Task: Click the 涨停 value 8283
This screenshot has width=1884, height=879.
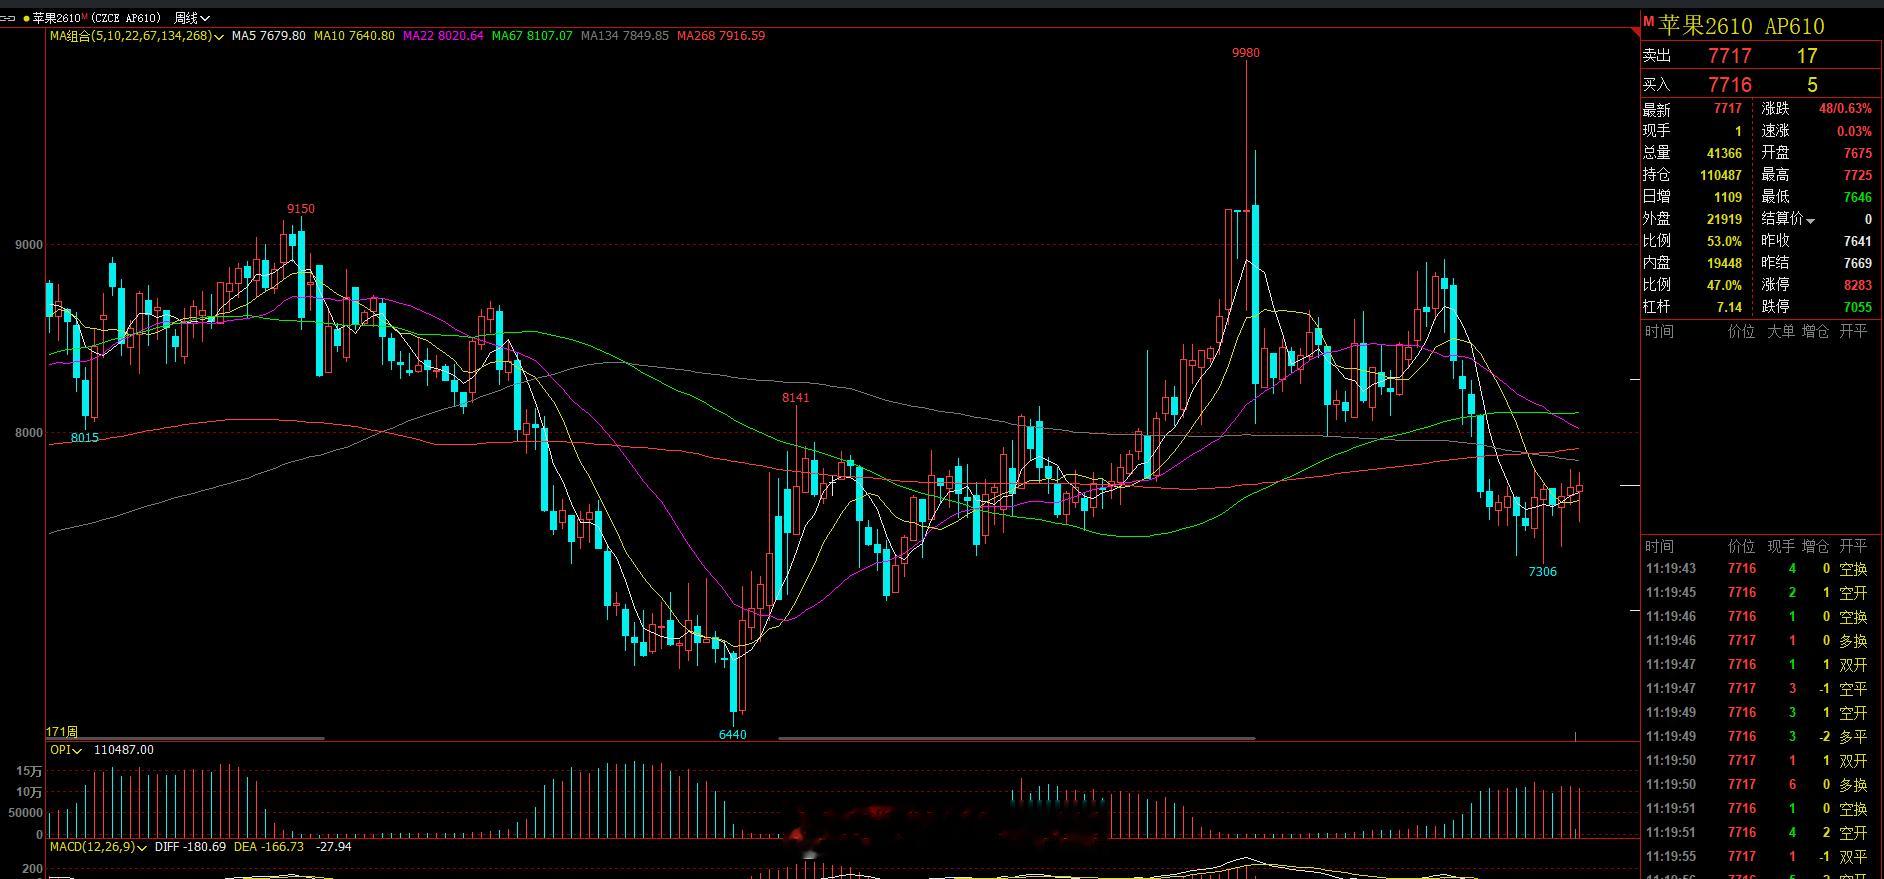Action: point(1858,286)
